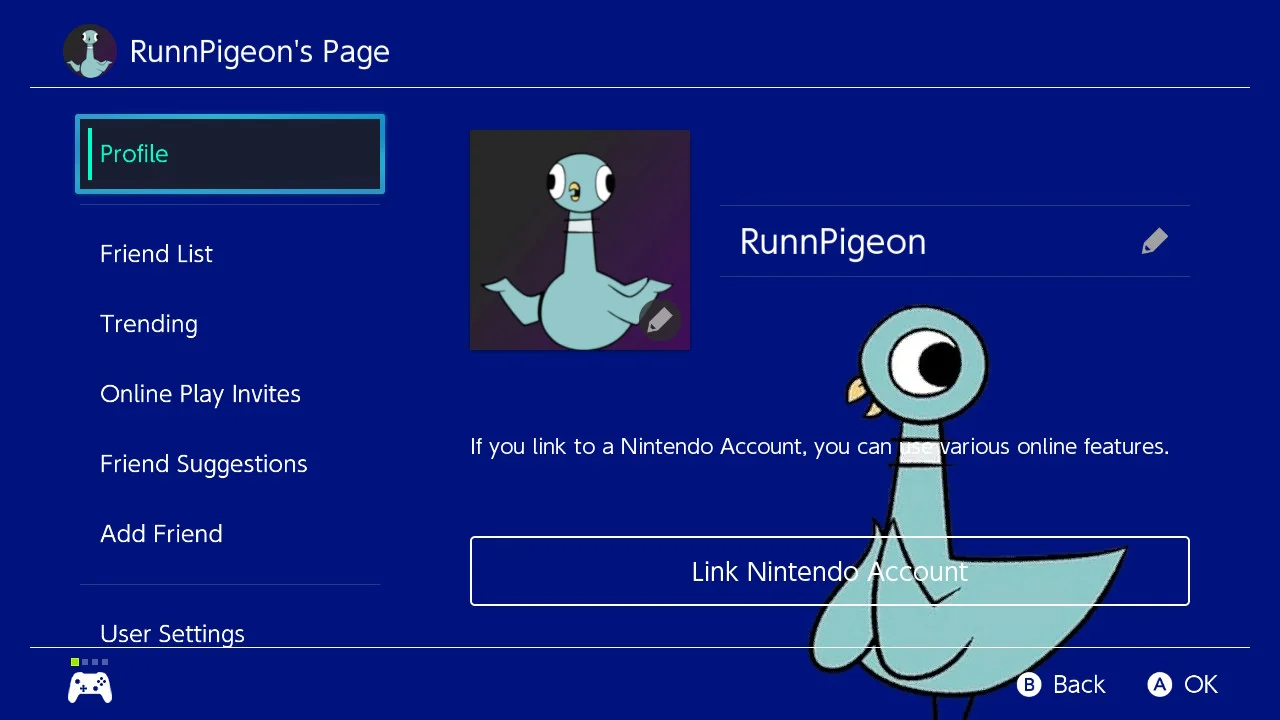The image size is (1280, 720).
Task: Open Online Play Invites
Action: click(200, 394)
